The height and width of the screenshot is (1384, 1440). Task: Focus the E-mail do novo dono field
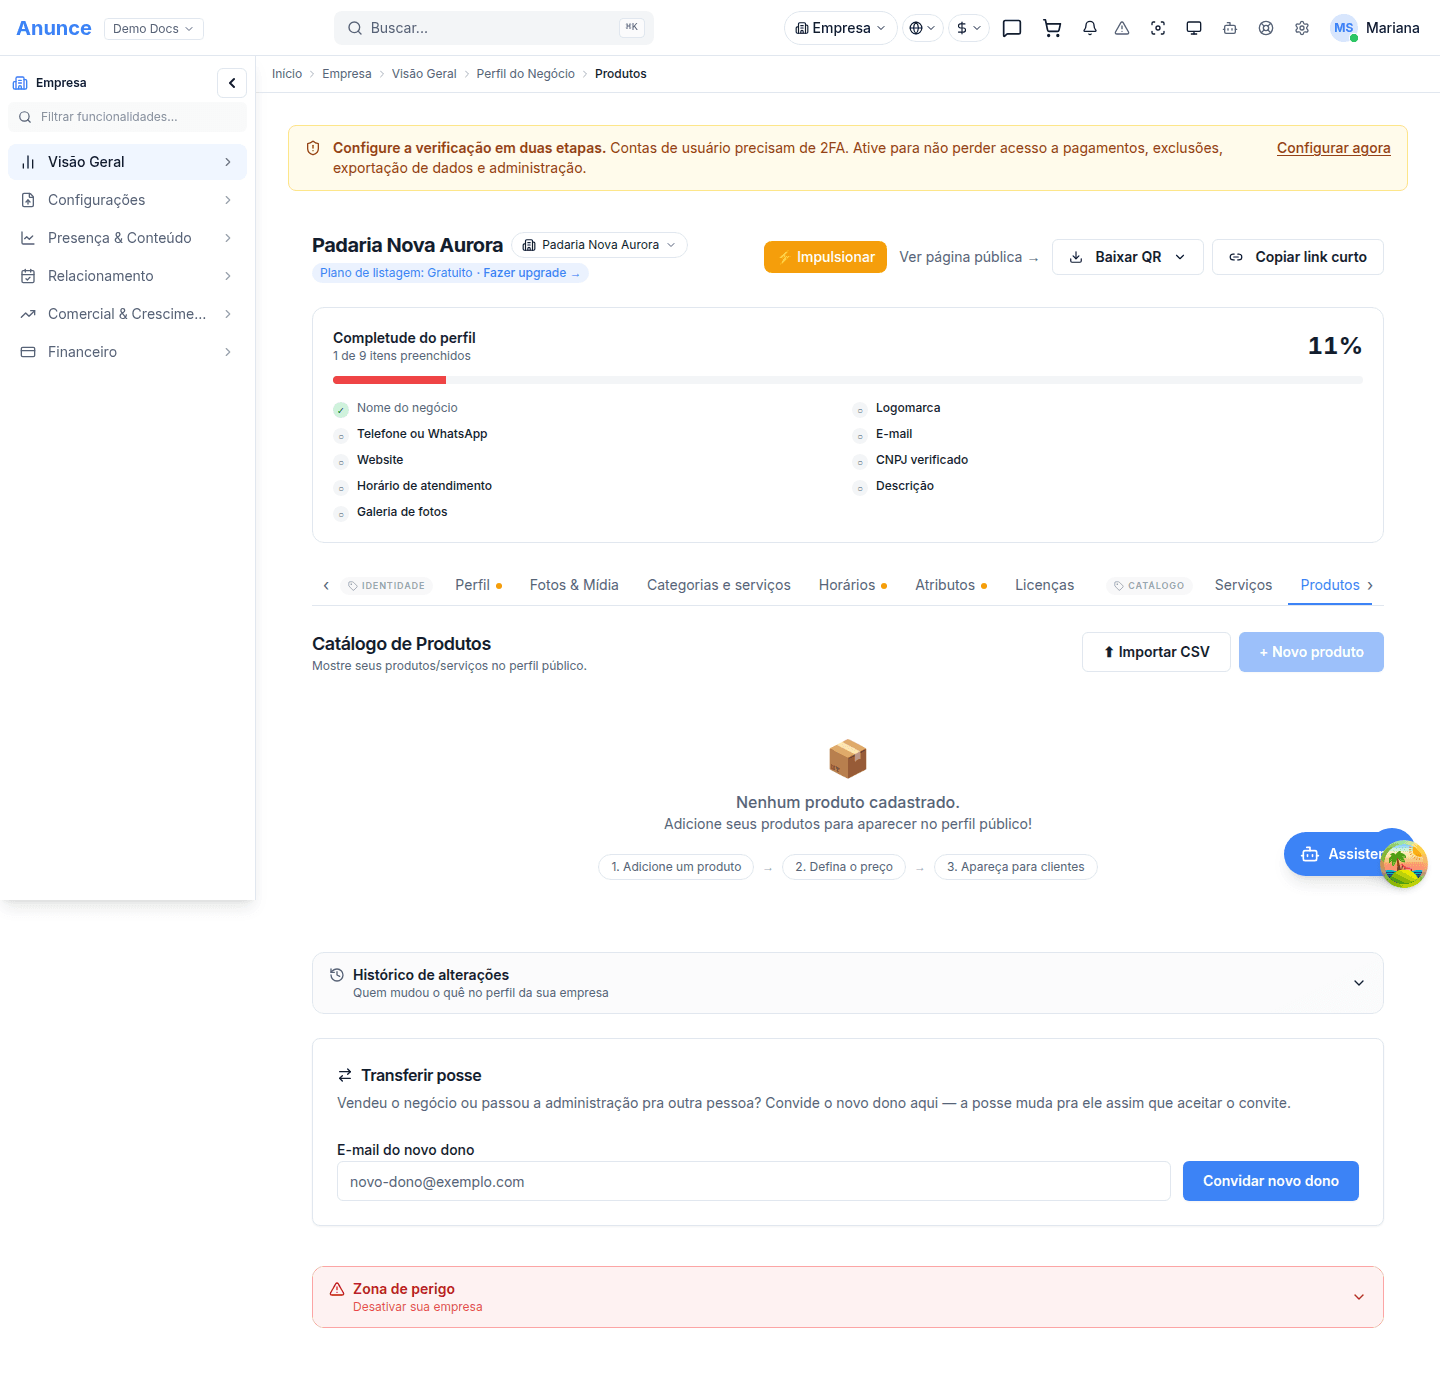[x=754, y=1181]
